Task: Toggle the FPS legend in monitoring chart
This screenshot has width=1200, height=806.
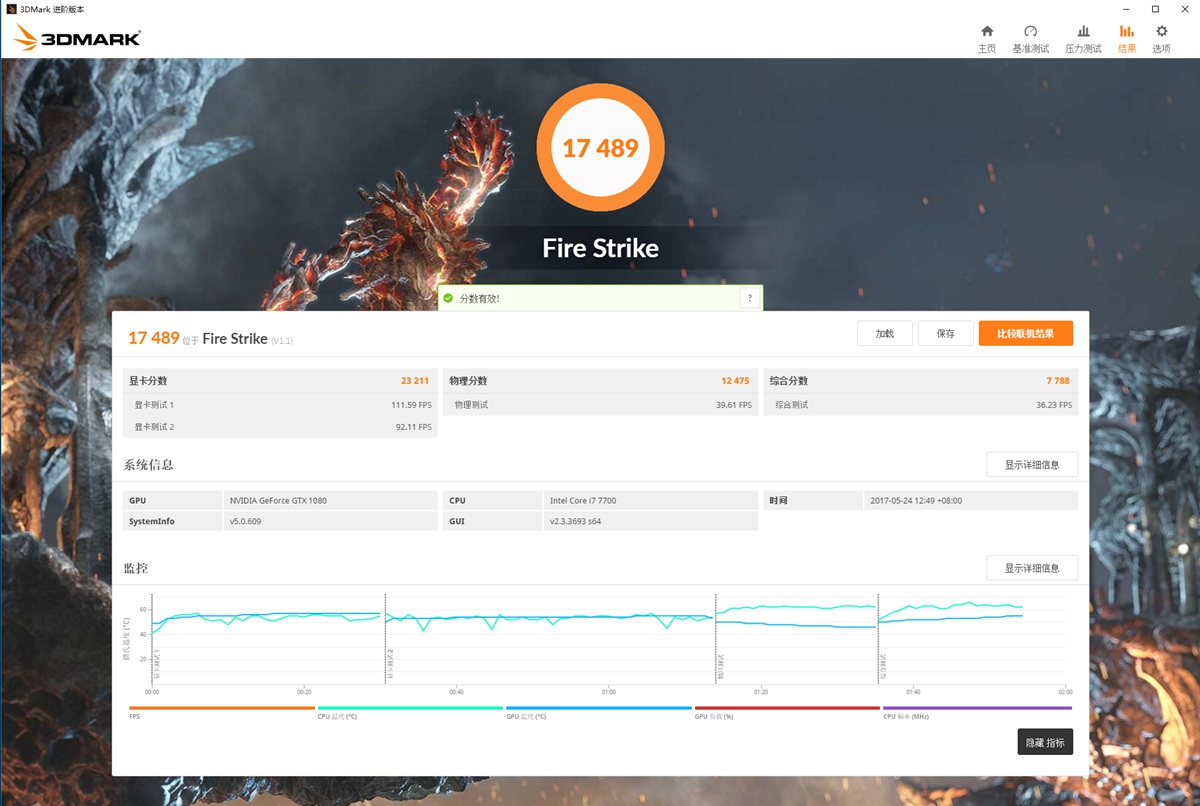Action: tap(221, 712)
